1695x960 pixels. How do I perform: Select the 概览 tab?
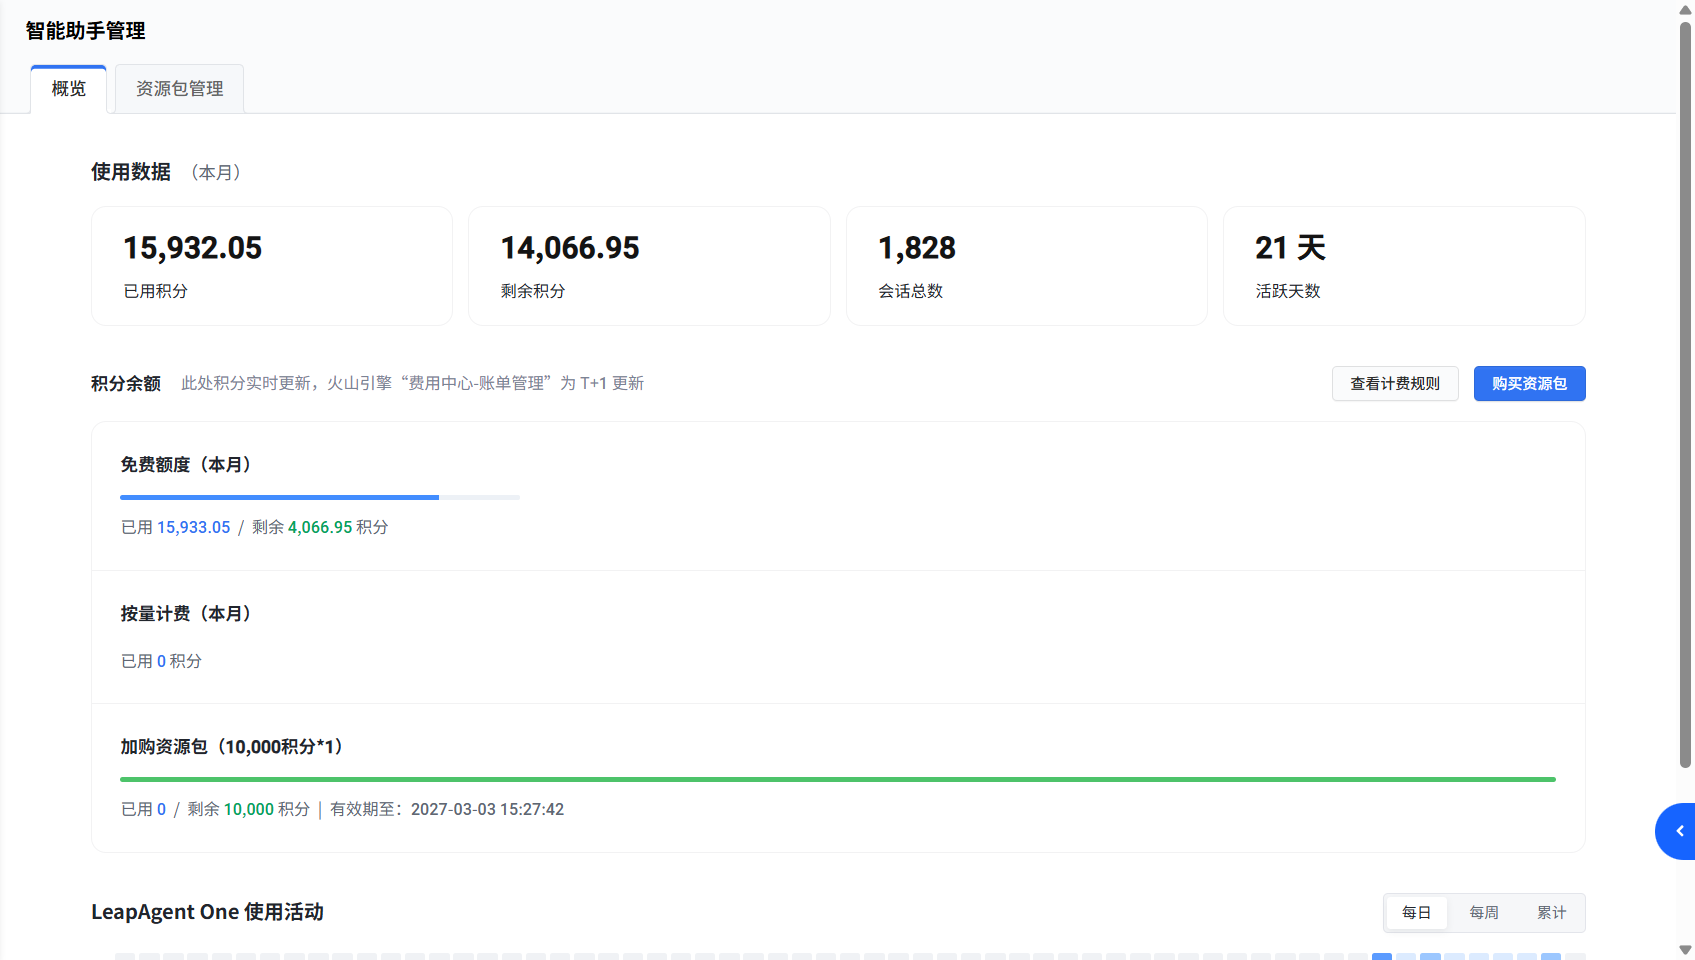(69, 89)
